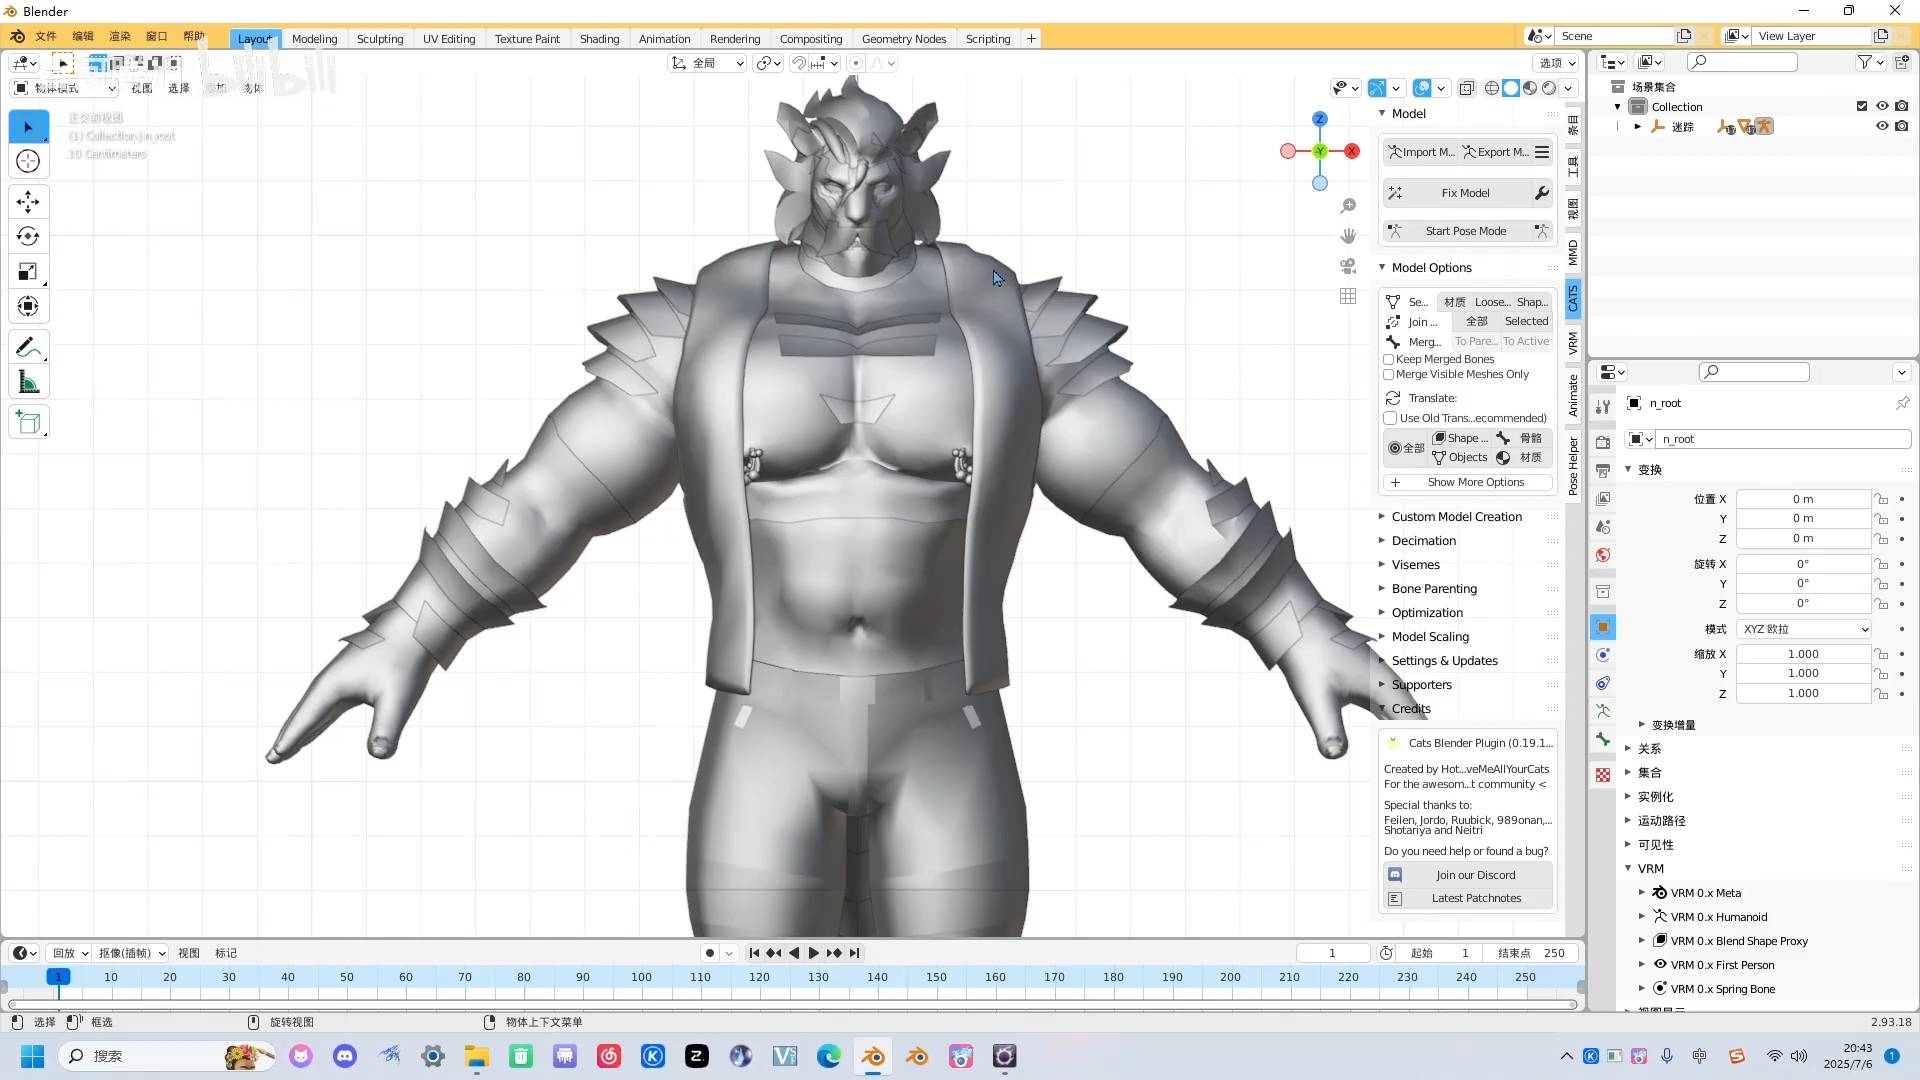Select the Transform tool

pos(28,307)
